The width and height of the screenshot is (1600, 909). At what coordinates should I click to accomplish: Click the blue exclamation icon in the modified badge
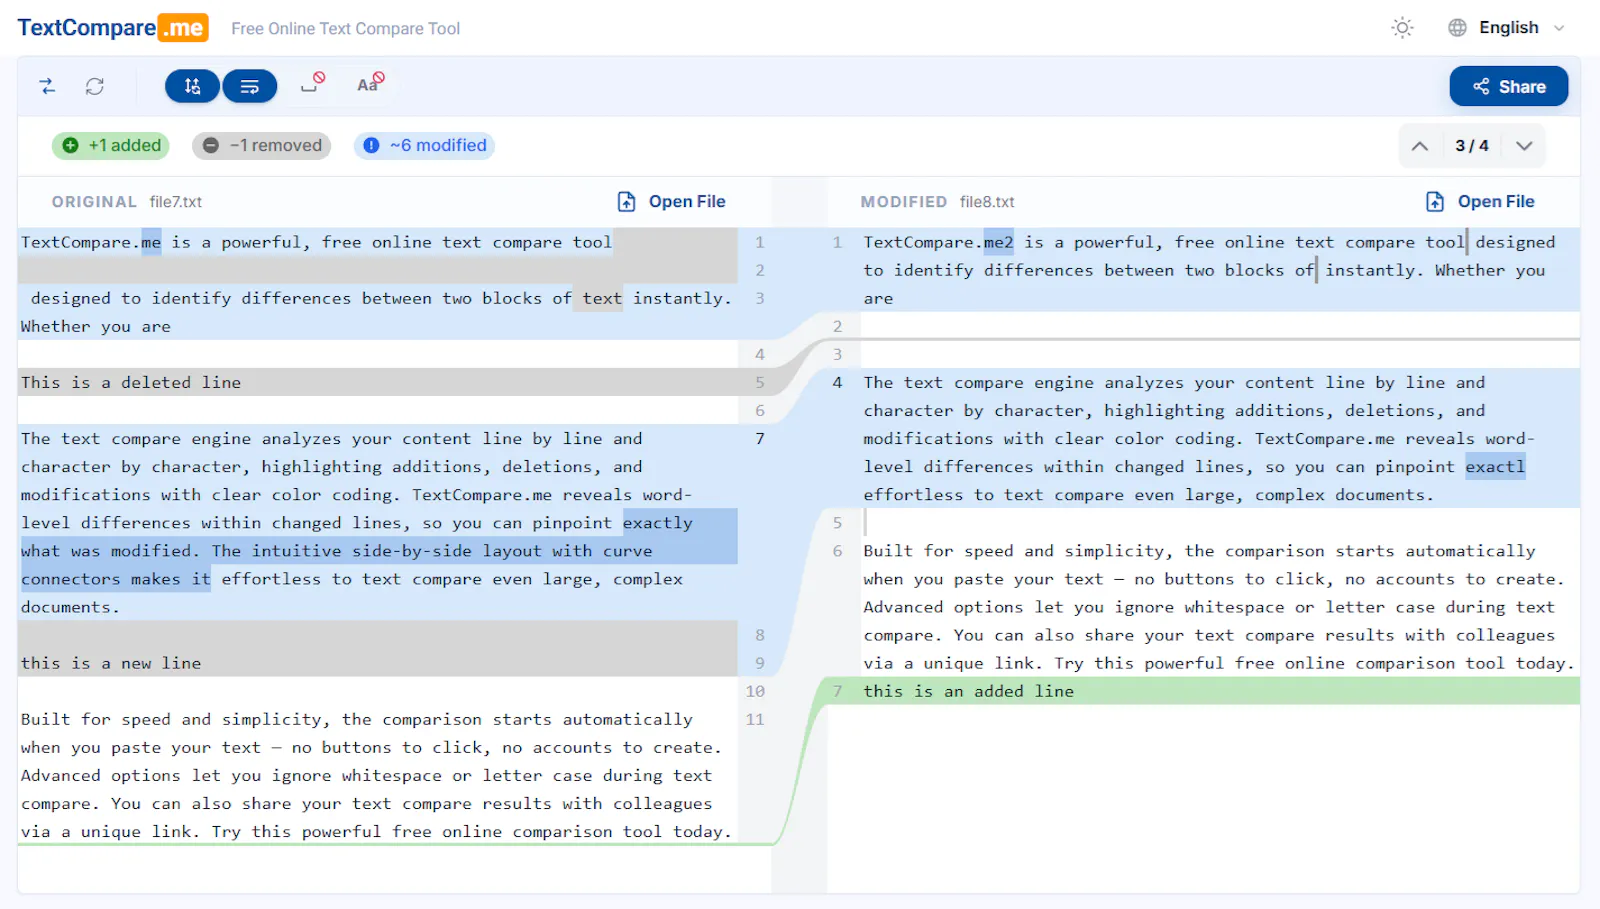tap(371, 145)
